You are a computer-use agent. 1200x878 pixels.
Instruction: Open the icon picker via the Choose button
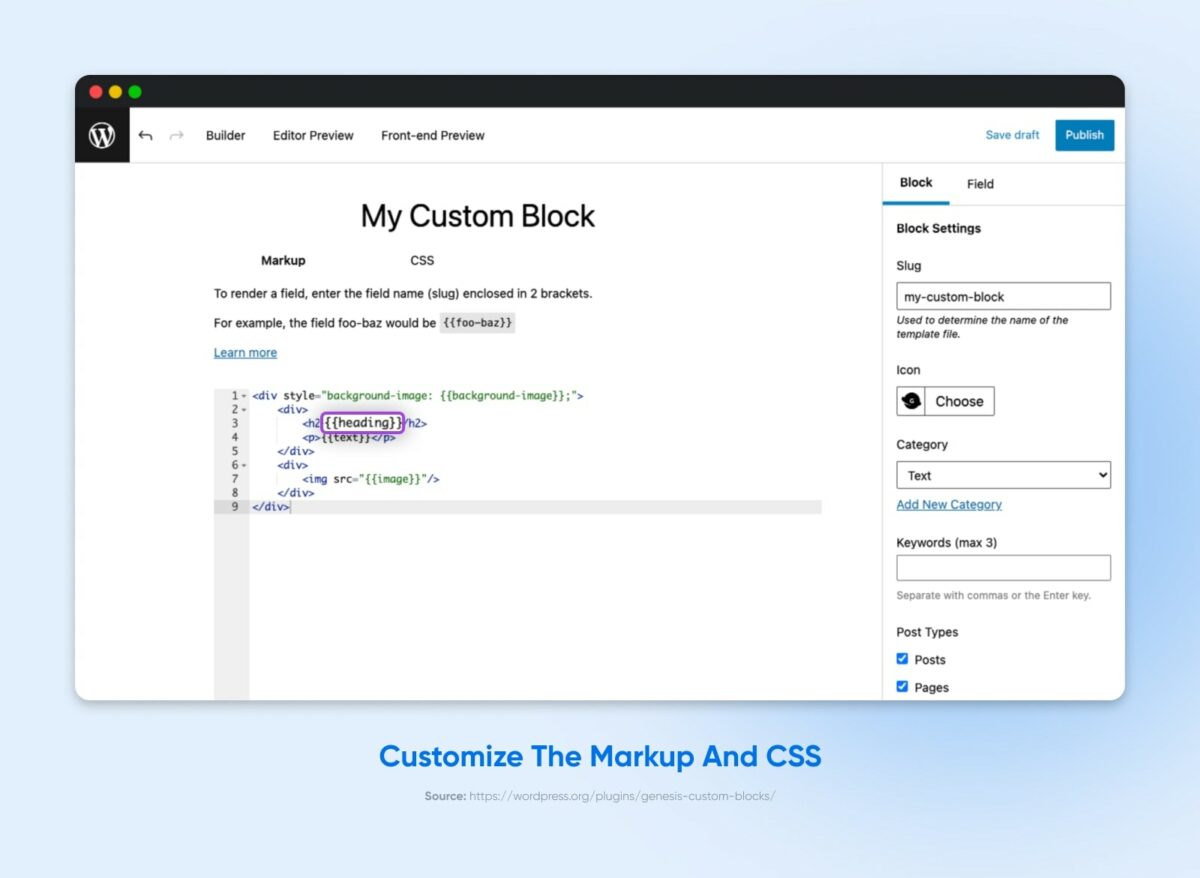tap(958, 400)
